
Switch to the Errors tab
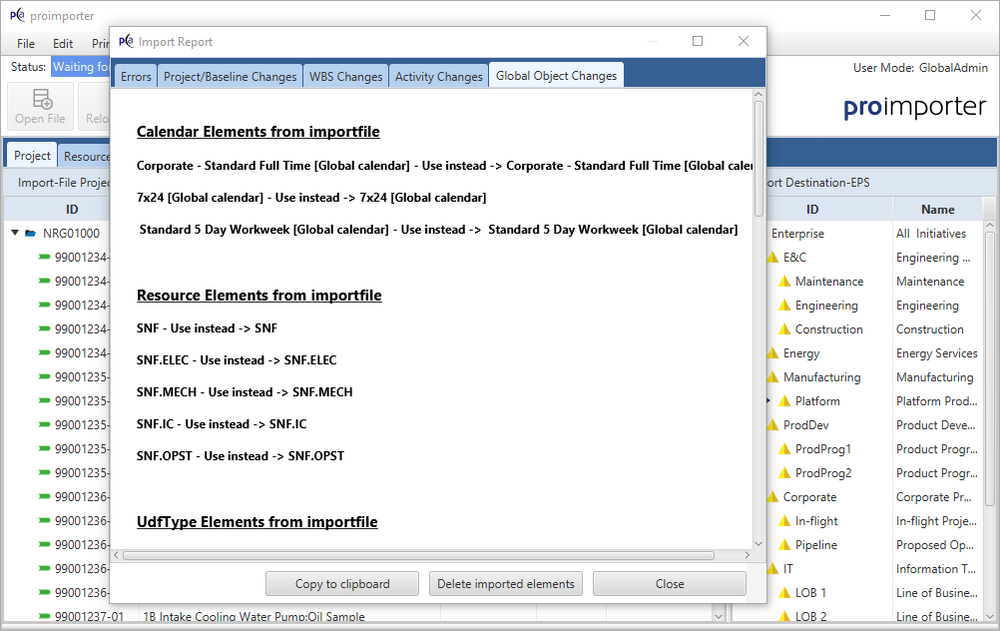(x=136, y=76)
